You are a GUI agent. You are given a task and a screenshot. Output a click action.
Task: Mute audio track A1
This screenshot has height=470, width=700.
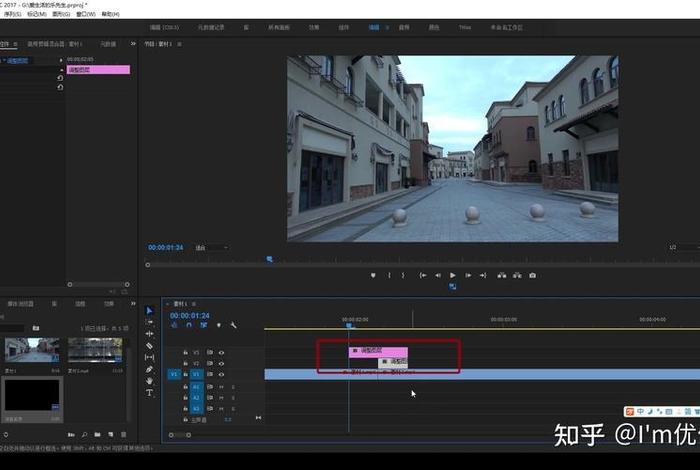pos(221,386)
